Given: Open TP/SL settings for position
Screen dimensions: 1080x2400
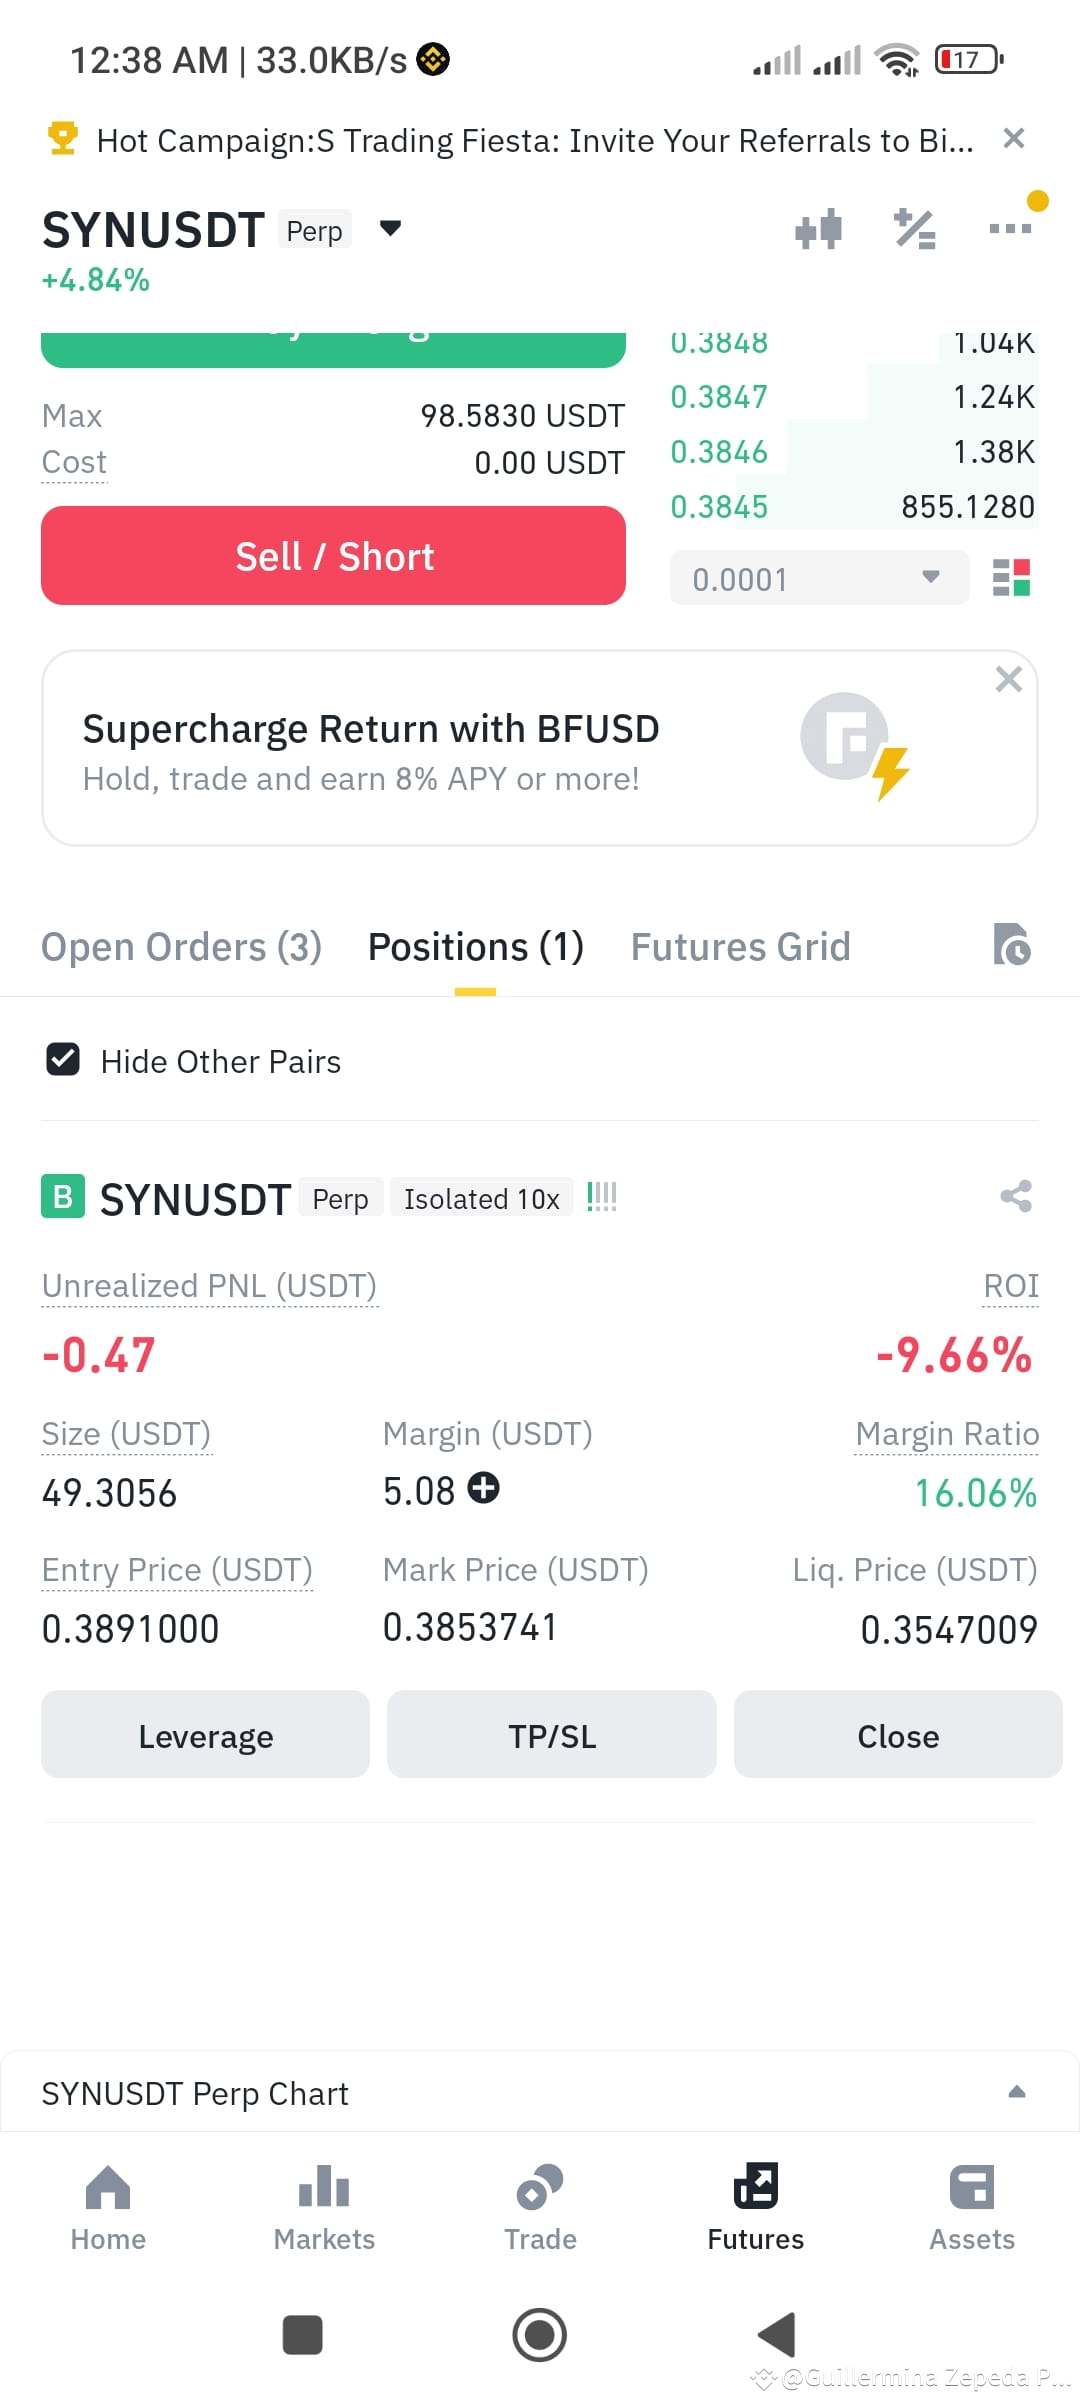Looking at the screenshot, I should [552, 1735].
